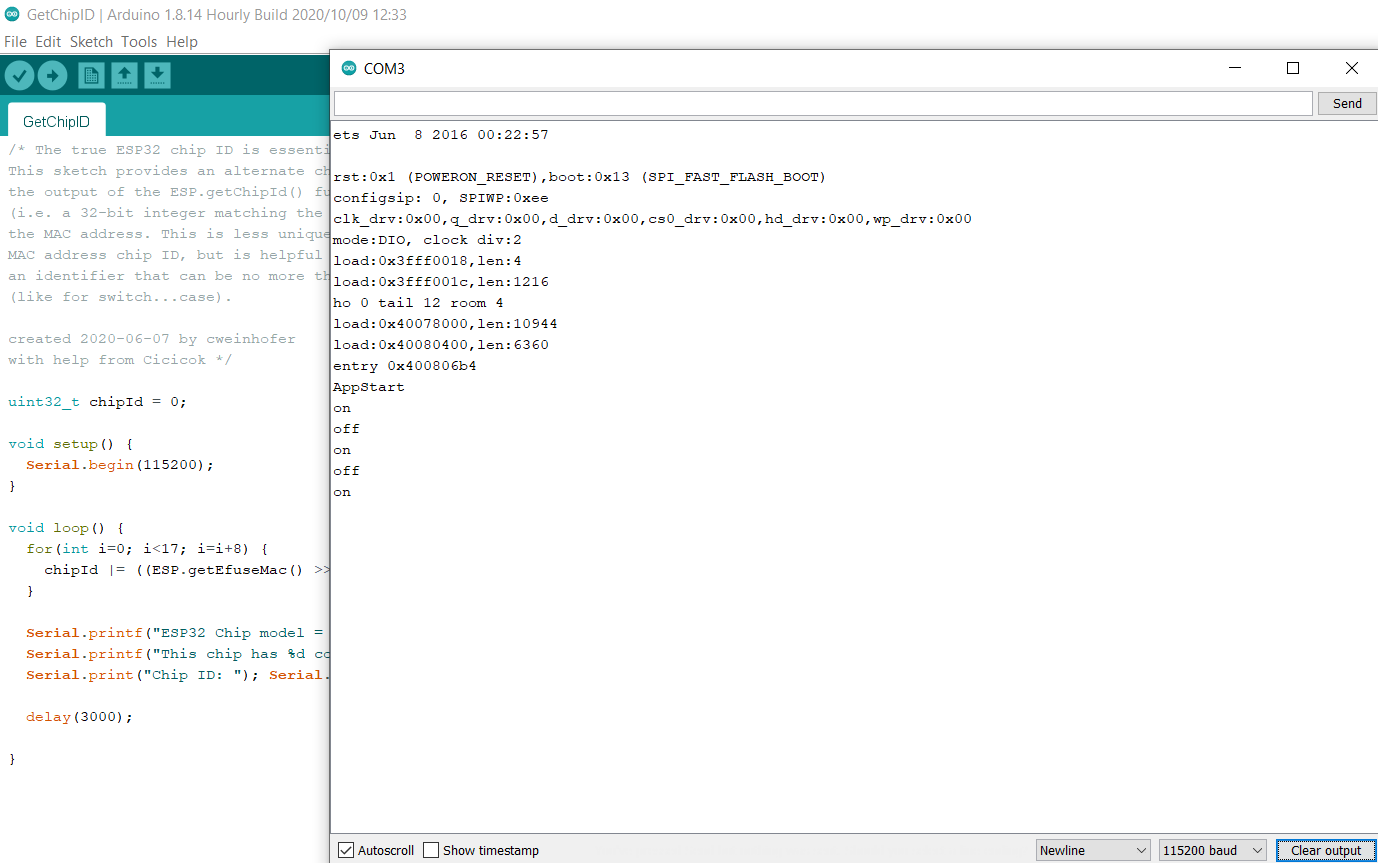Open the 115200 baud rate dropdown
Viewport: 1378px width, 863px height.
pyautogui.click(x=1212, y=850)
